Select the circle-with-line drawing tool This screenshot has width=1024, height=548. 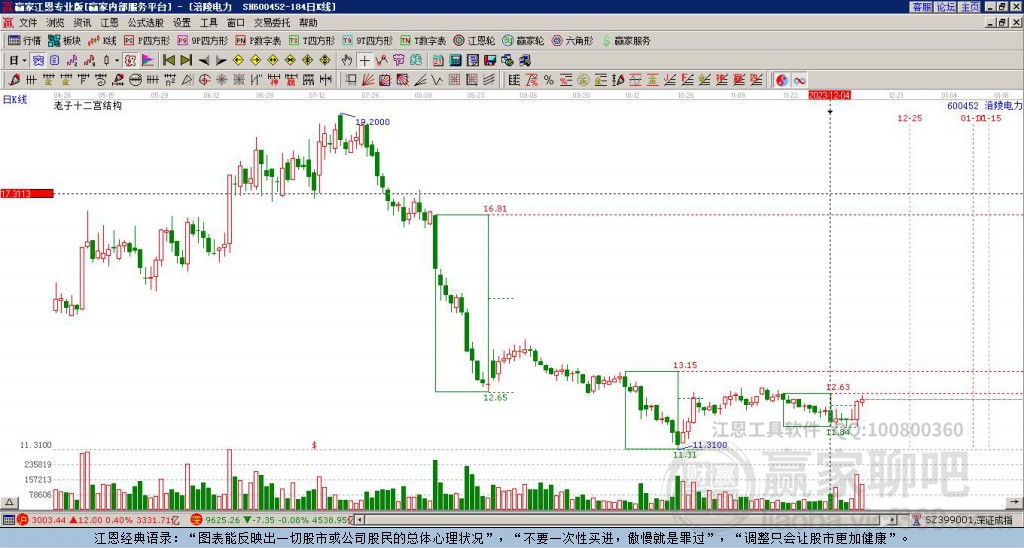(135, 80)
